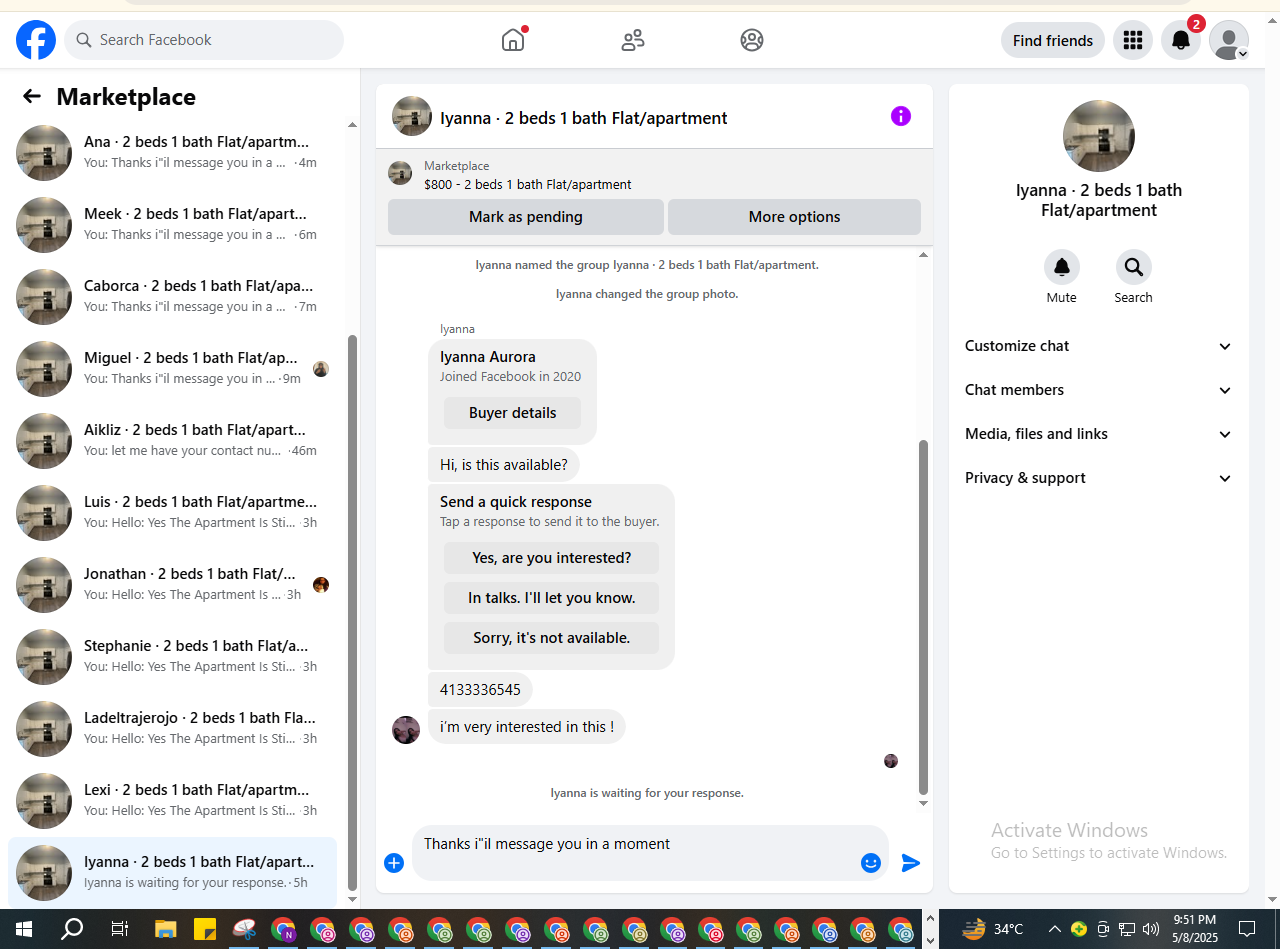This screenshot has height=949, width=1280.
Task: Go back using Marketplace back arrow
Action: (x=32, y=96)
